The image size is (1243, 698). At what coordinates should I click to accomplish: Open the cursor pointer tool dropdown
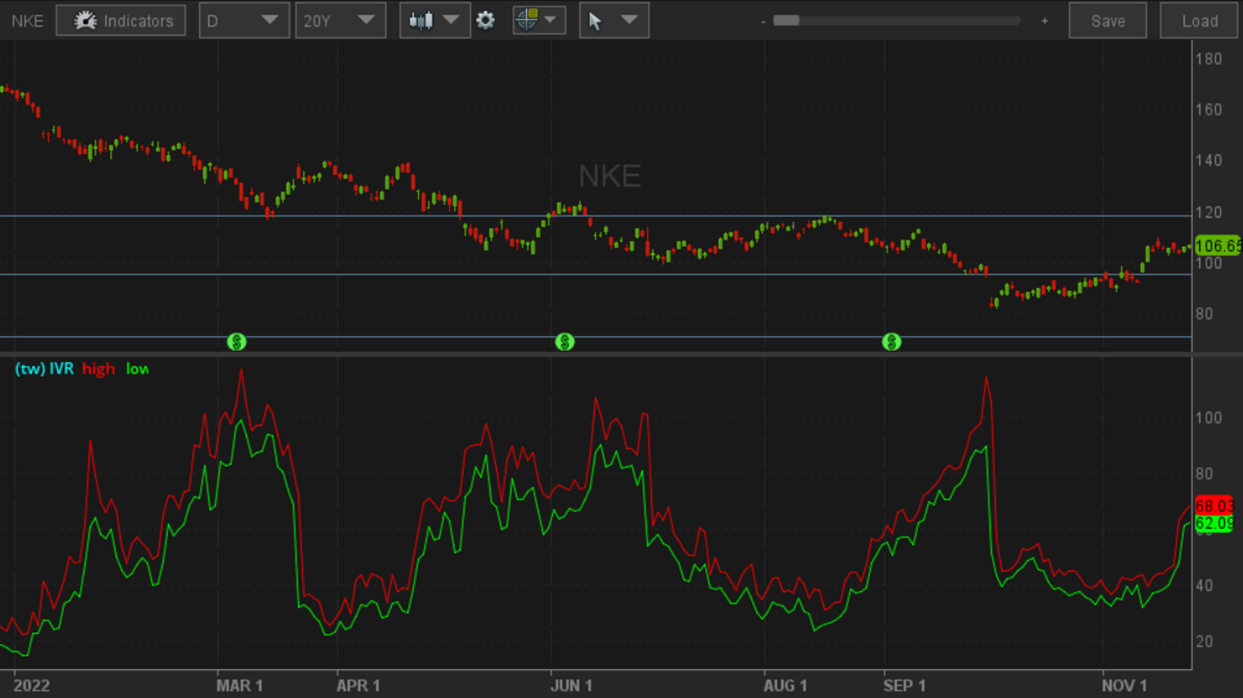pos(614,21)
